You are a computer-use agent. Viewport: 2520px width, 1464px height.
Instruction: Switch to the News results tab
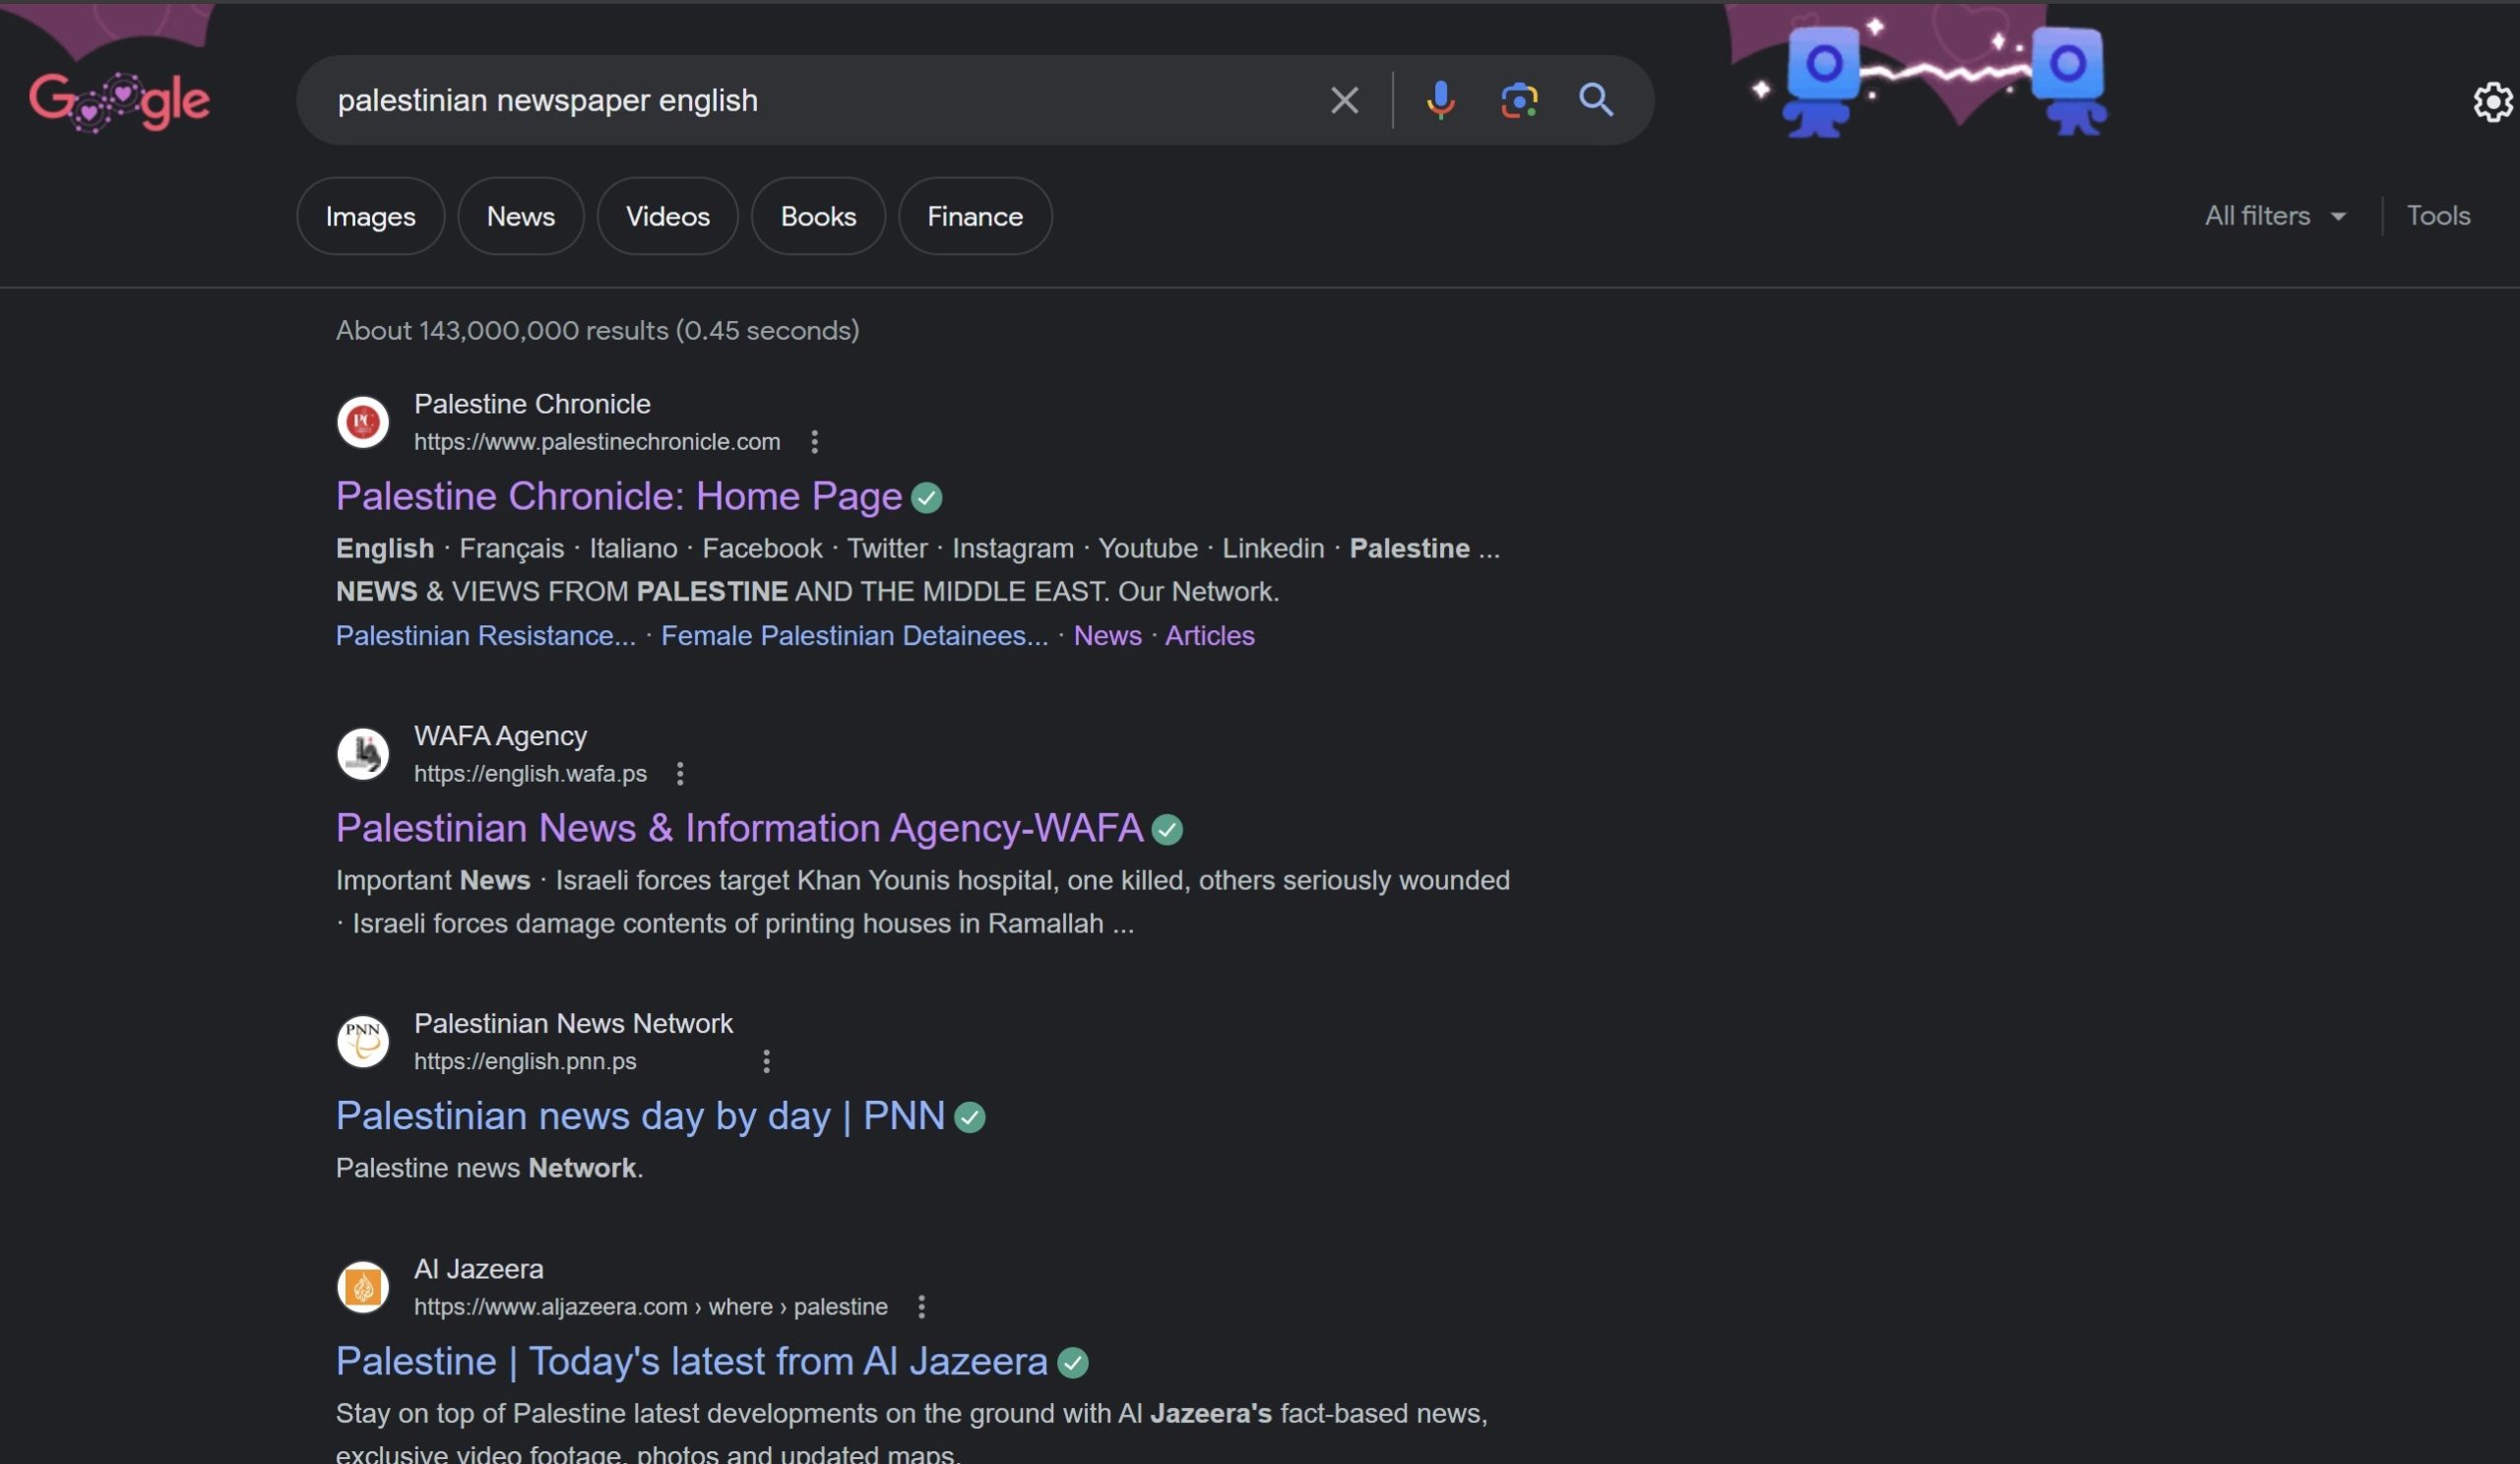(520, 216)
